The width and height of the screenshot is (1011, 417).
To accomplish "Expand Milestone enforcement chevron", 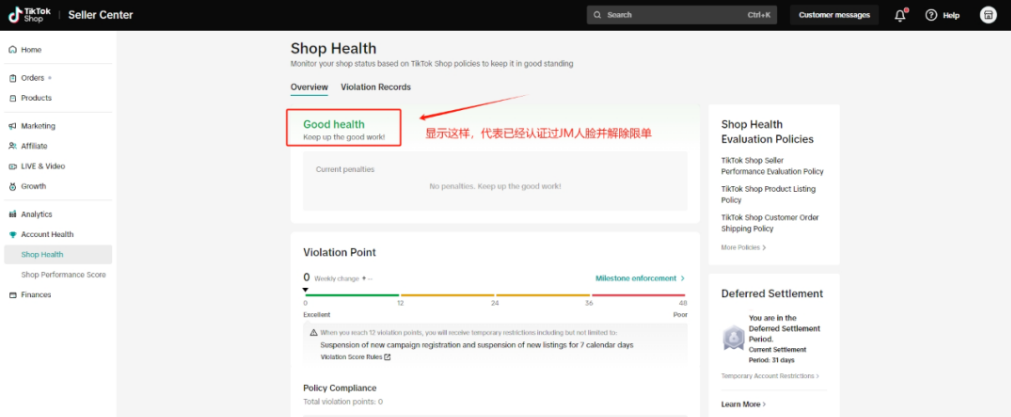I will [683, 278].
